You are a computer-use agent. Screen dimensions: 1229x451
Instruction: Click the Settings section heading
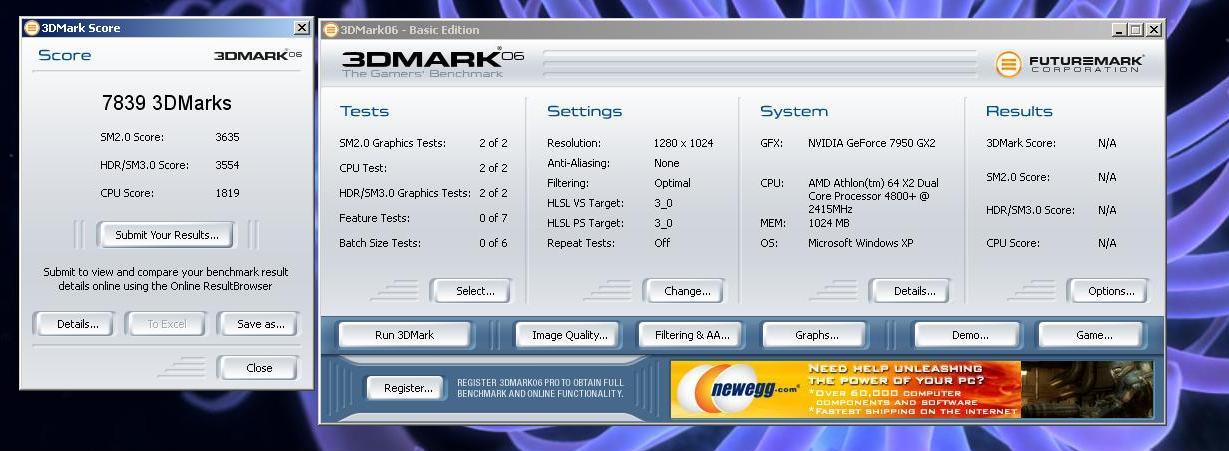coord(584,111)
